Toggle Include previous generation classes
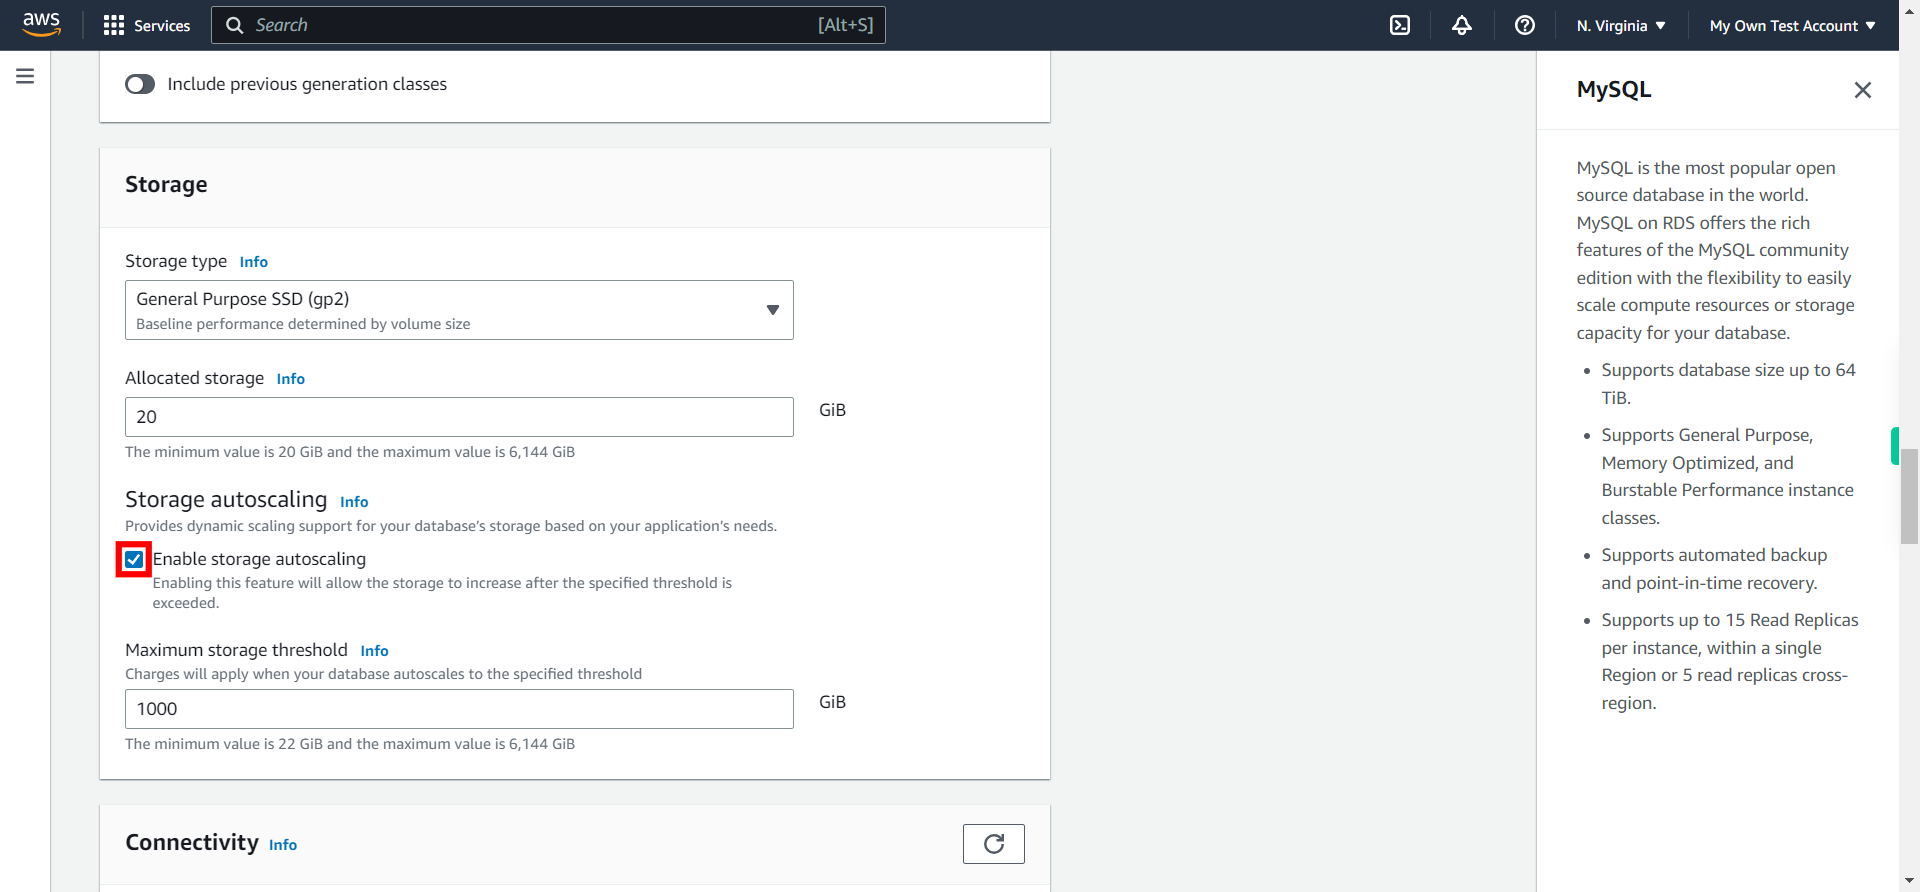Image resolution: width=1920 pixels, height=892 pixels. tap(140, 84)
